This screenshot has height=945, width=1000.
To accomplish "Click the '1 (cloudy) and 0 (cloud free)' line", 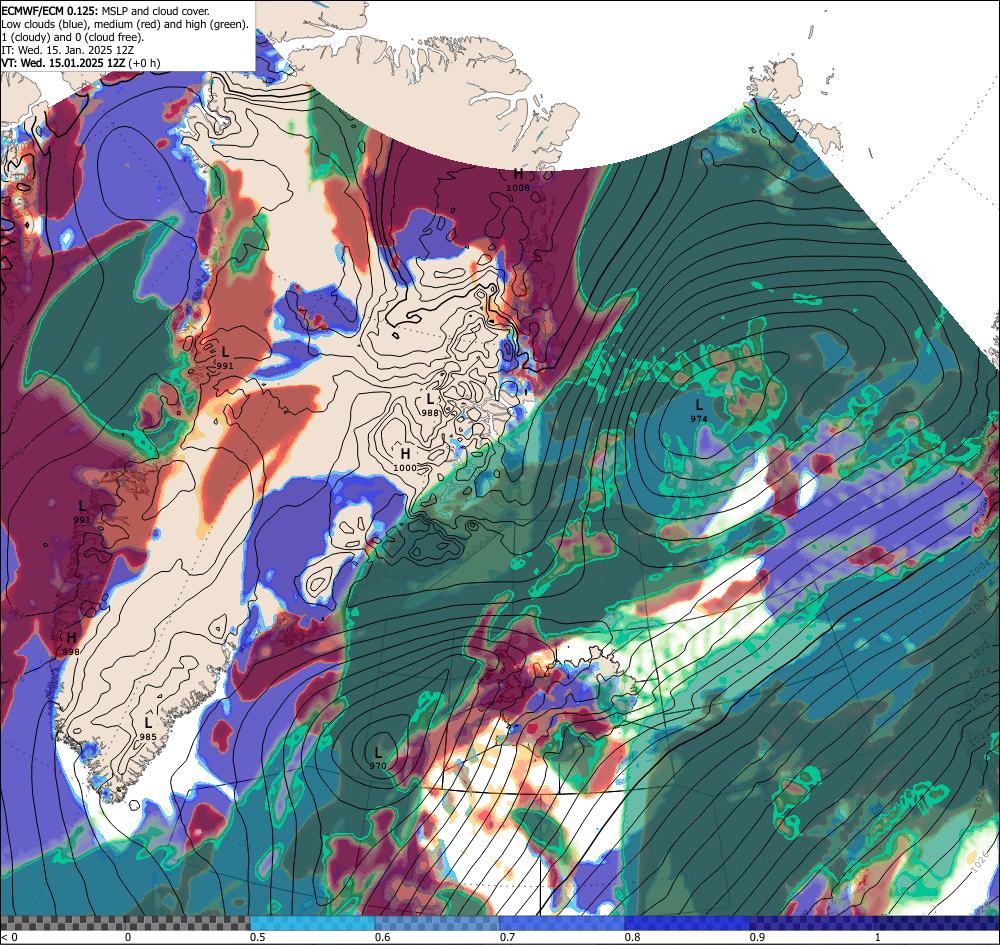I will tap(73, 37).
